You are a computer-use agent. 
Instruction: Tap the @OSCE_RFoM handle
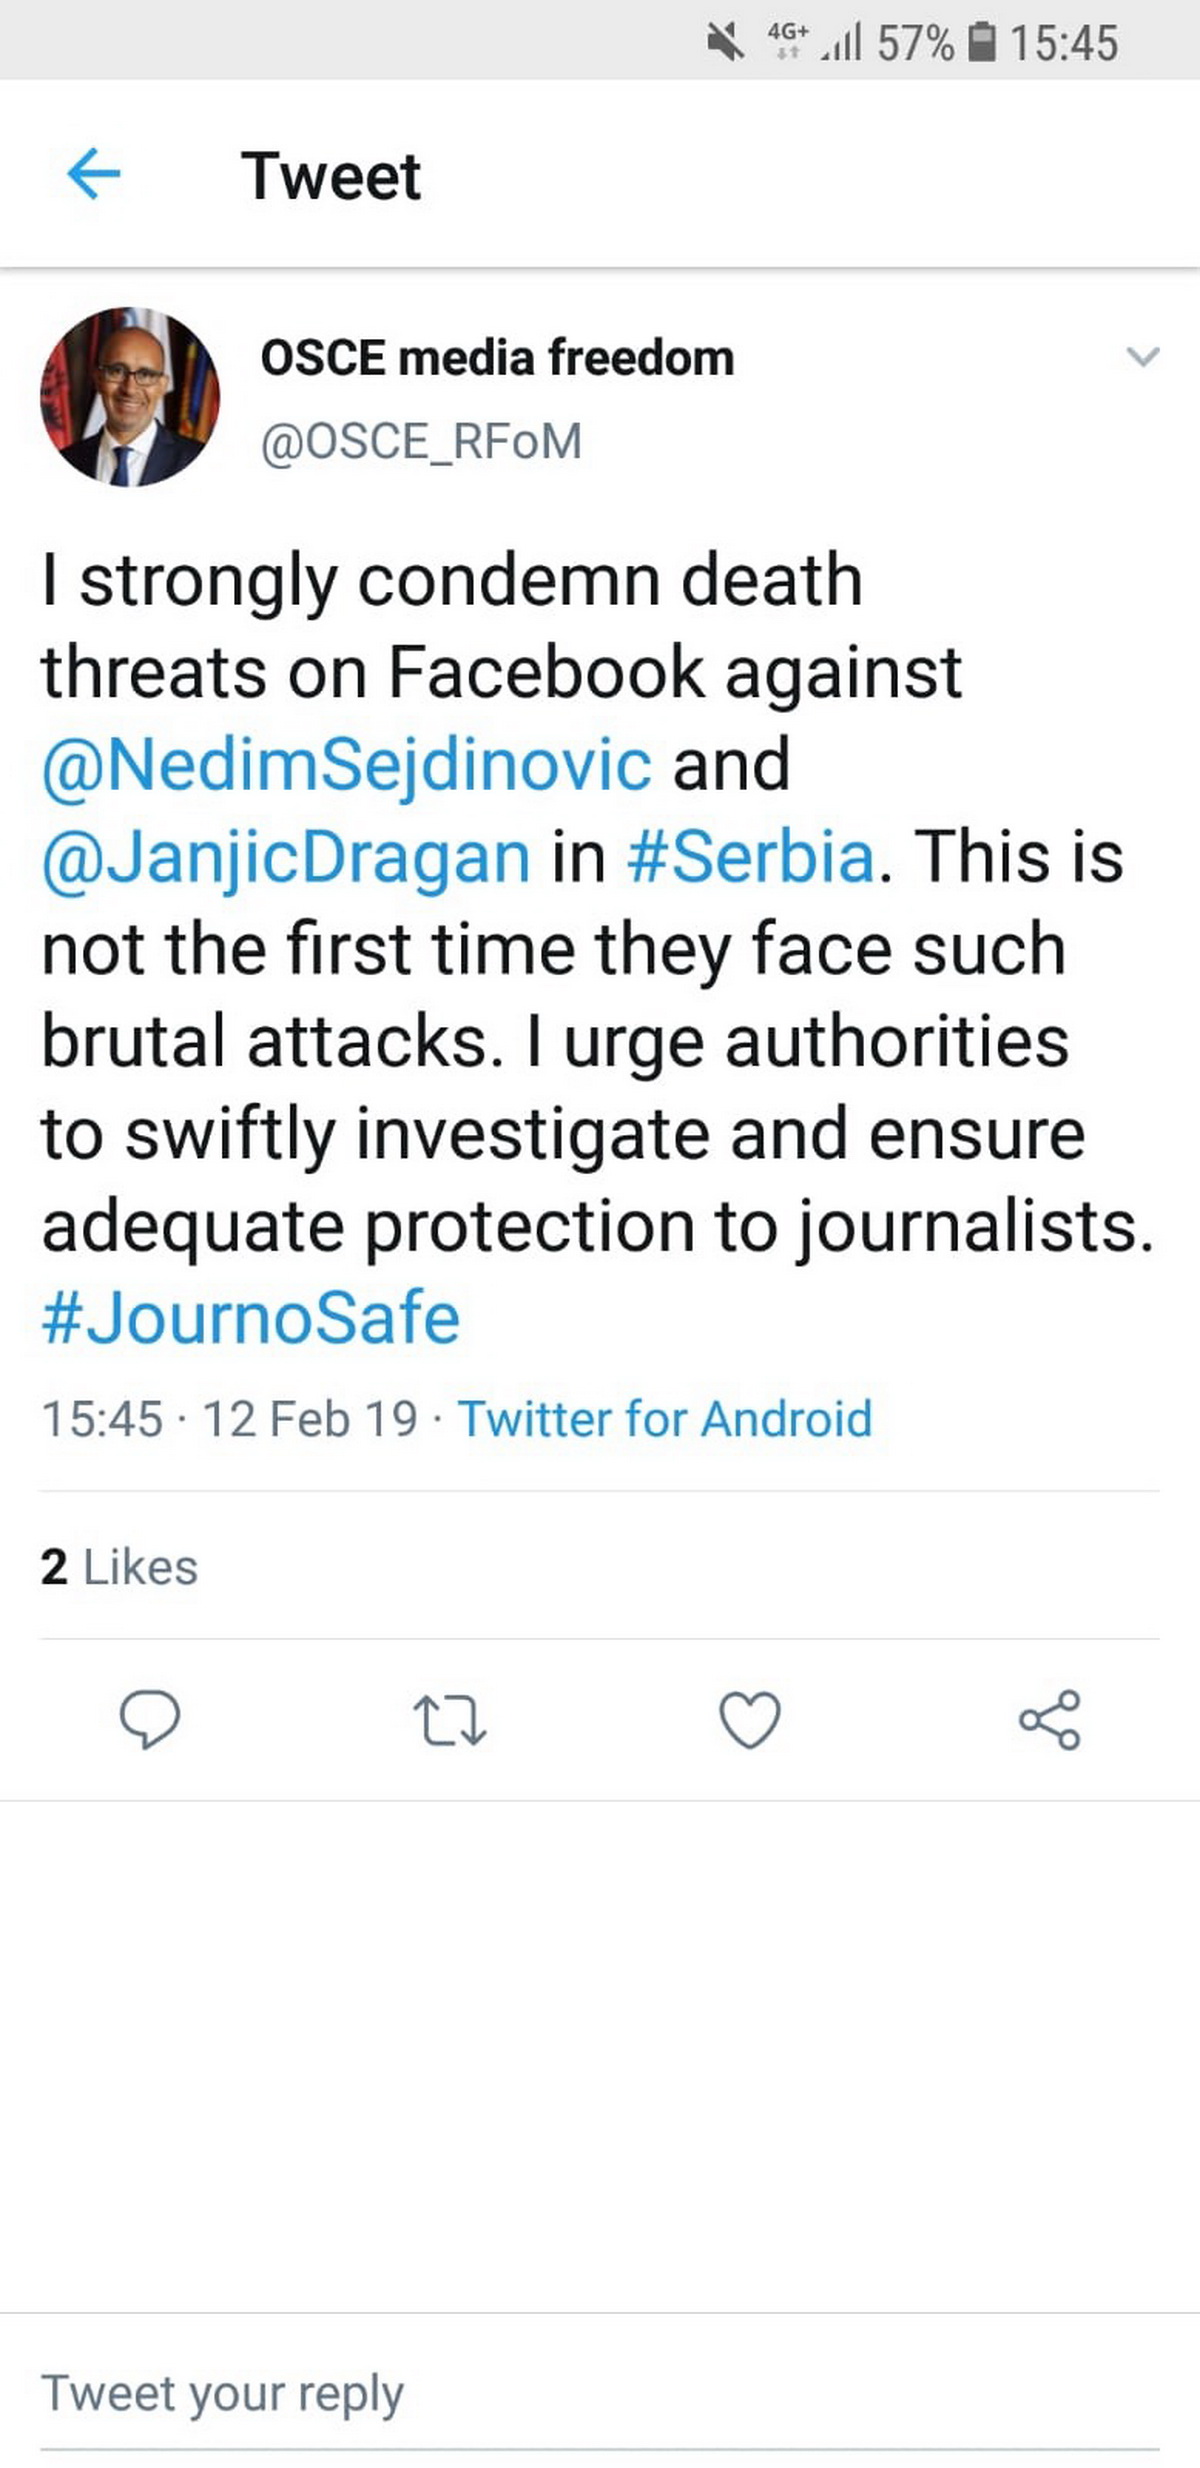[421, 442]
